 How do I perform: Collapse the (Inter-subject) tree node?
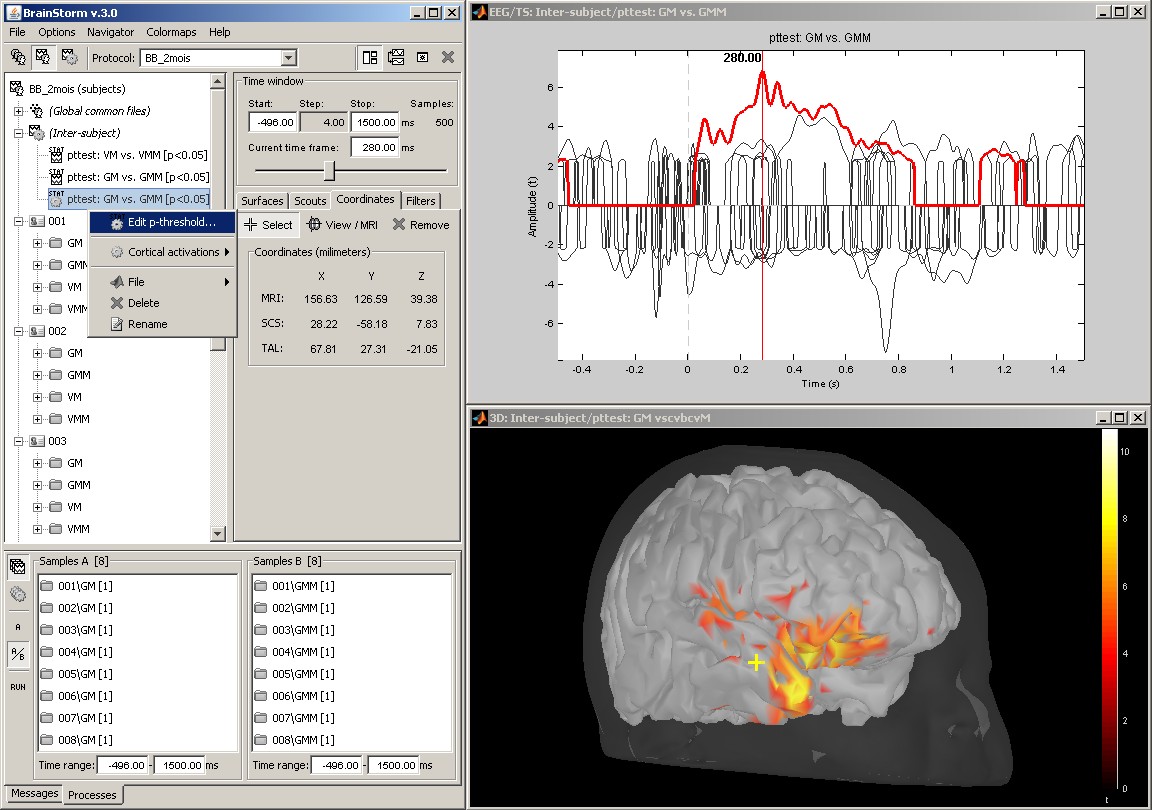click(18, 133)
